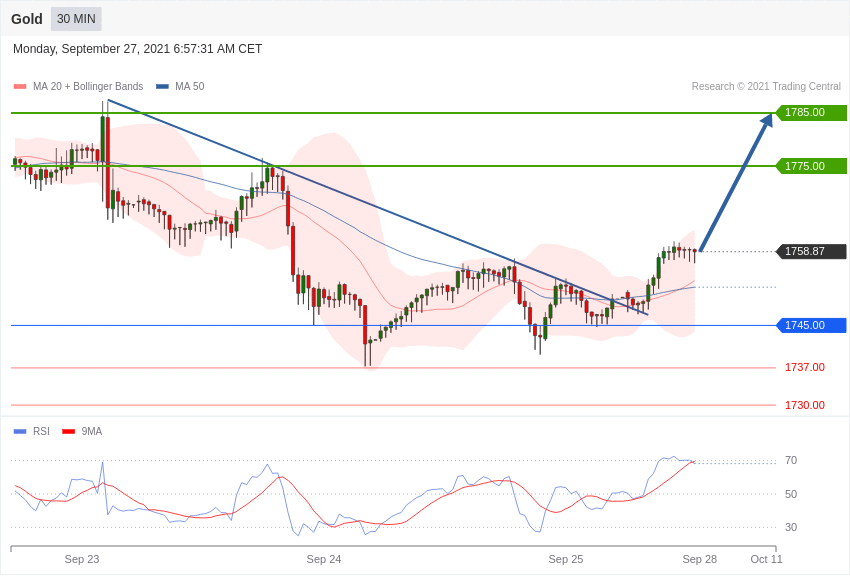Click the blue MA 50 legend swatch
The height and width of the screenshot is (576, 850).
(162, 87)
